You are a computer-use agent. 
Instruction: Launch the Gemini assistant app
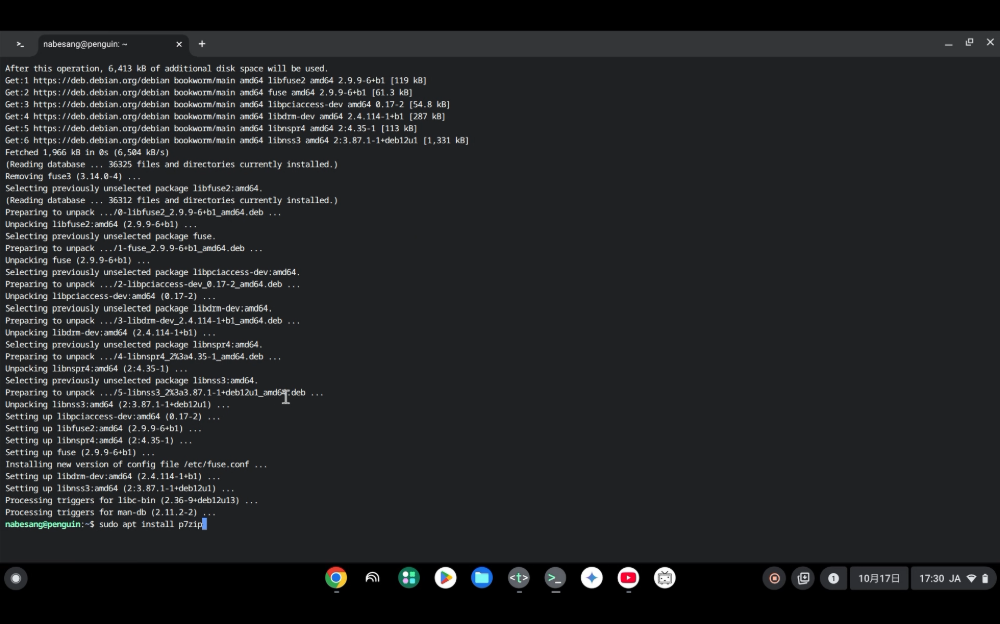[591, 578]
